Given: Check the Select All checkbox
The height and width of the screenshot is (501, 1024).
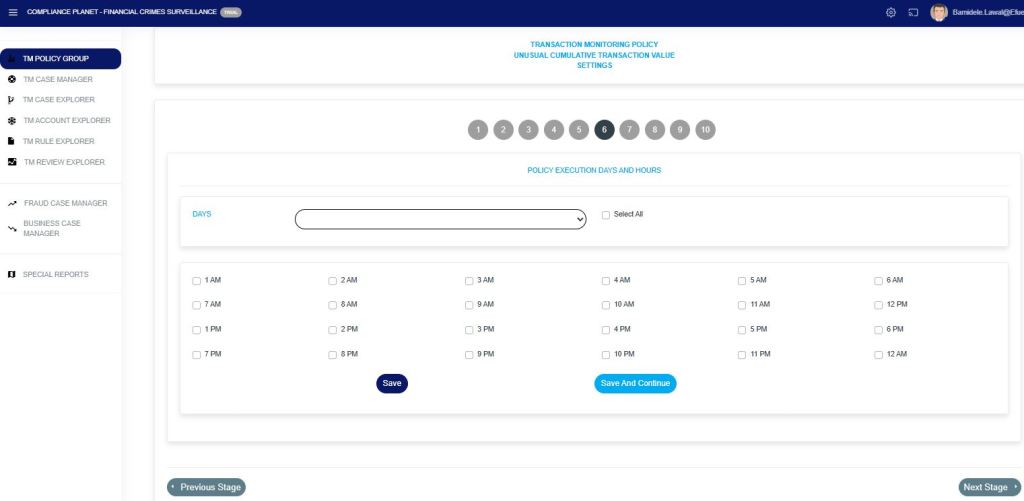Looking at the screenshot, I should (606, 215).
